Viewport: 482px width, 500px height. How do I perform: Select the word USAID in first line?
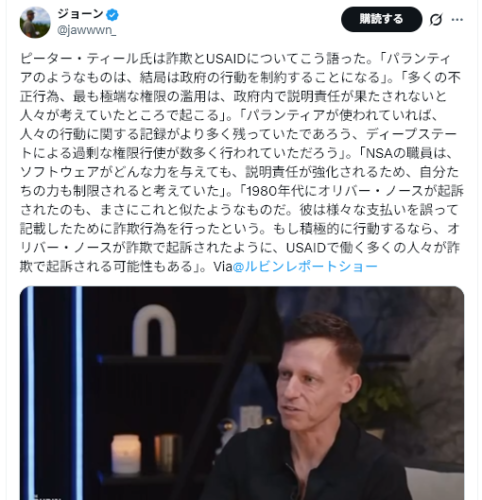point(226,59)
